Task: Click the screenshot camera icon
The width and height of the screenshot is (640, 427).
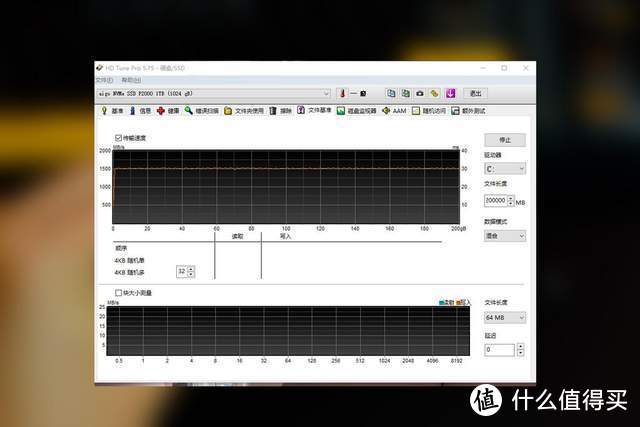Action: [x=419, y=93]
